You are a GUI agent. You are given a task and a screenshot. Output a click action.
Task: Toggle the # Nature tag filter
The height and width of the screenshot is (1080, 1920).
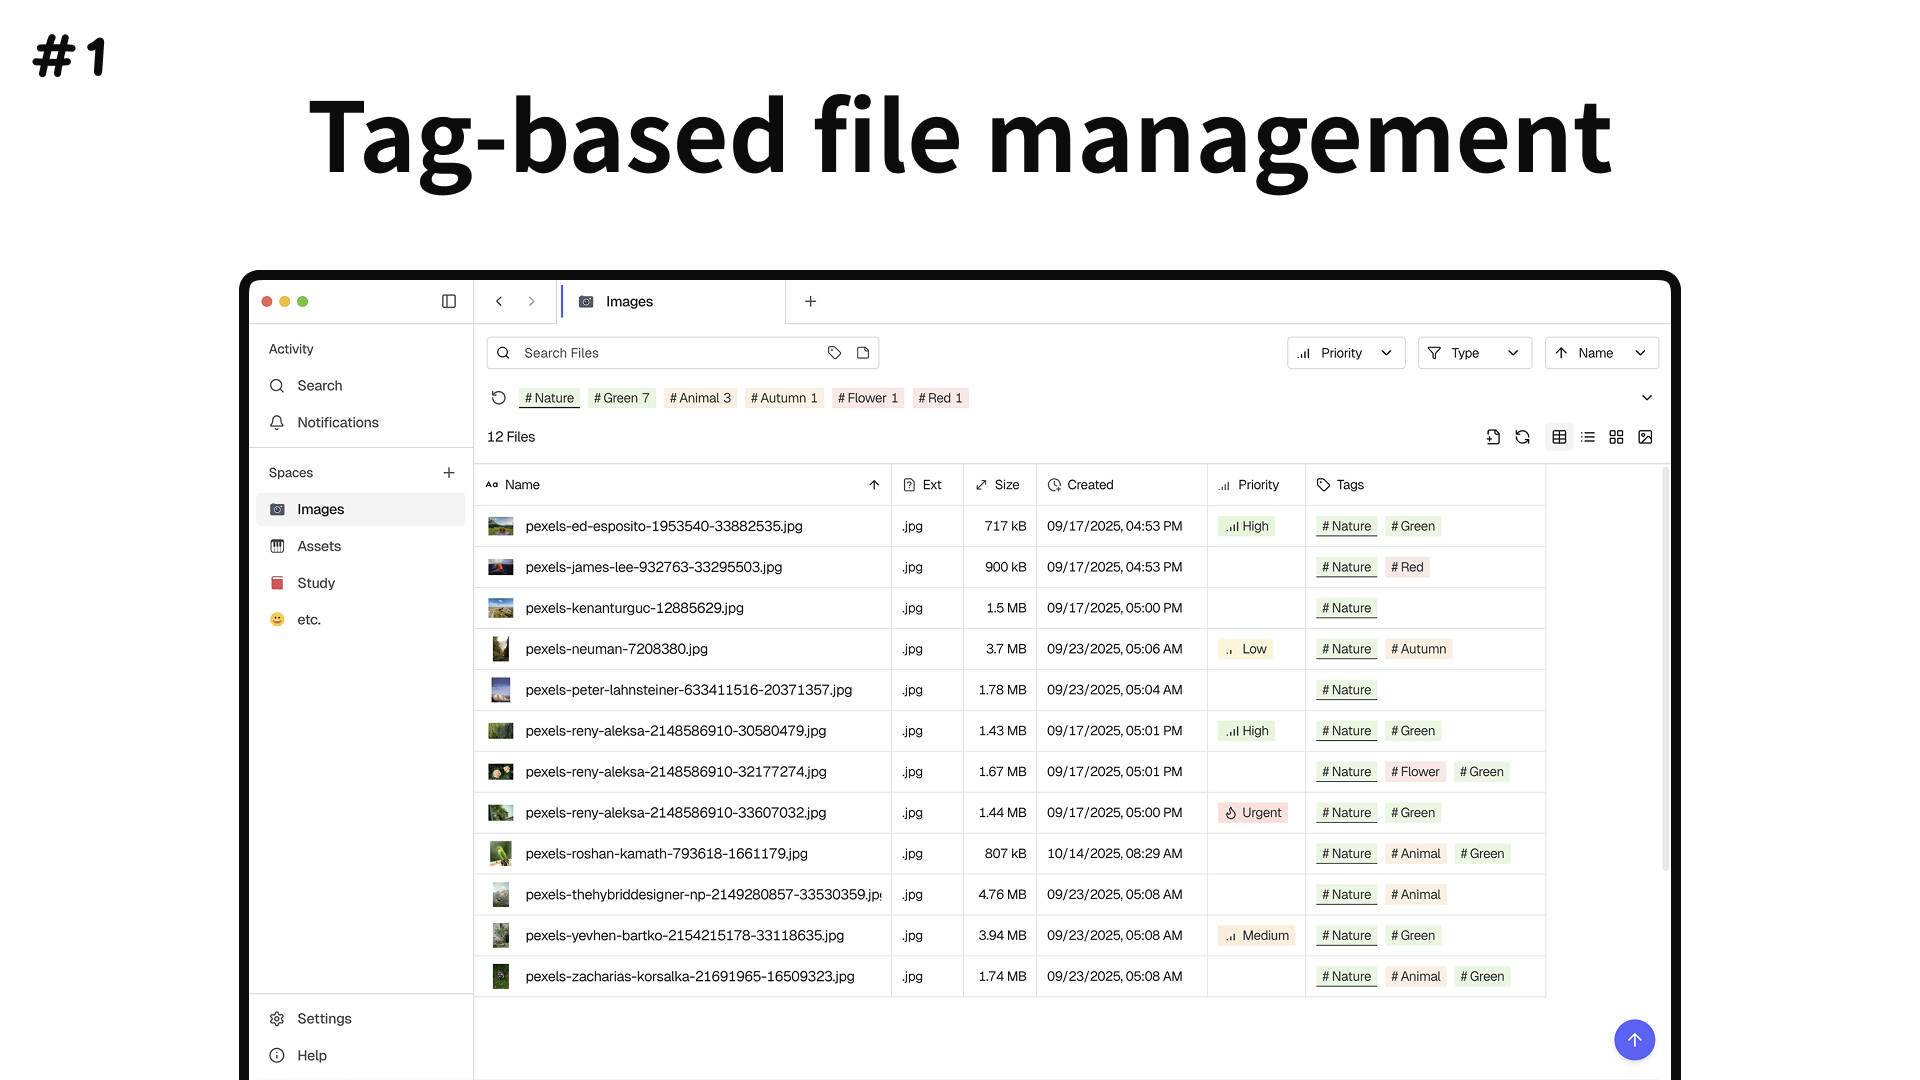click(x=549, y=397)
